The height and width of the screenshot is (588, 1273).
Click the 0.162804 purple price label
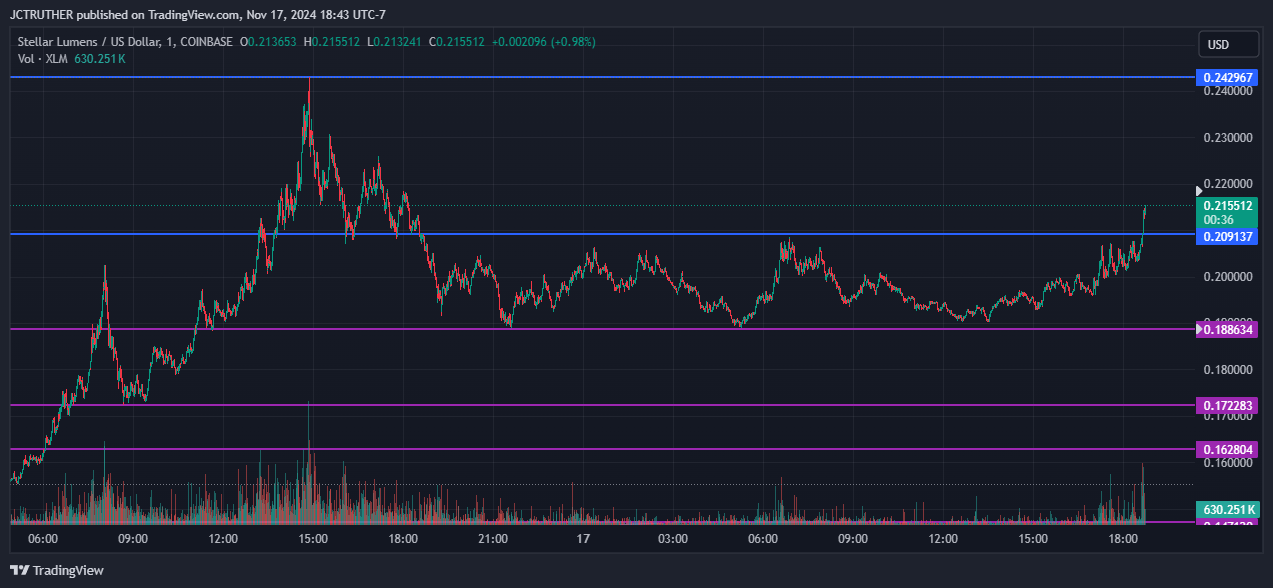point(1228,449)
